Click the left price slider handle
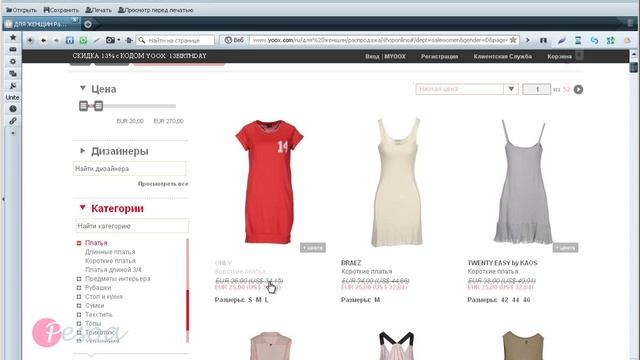This screenshot has width=640, height=360. (x=83, y=106)
